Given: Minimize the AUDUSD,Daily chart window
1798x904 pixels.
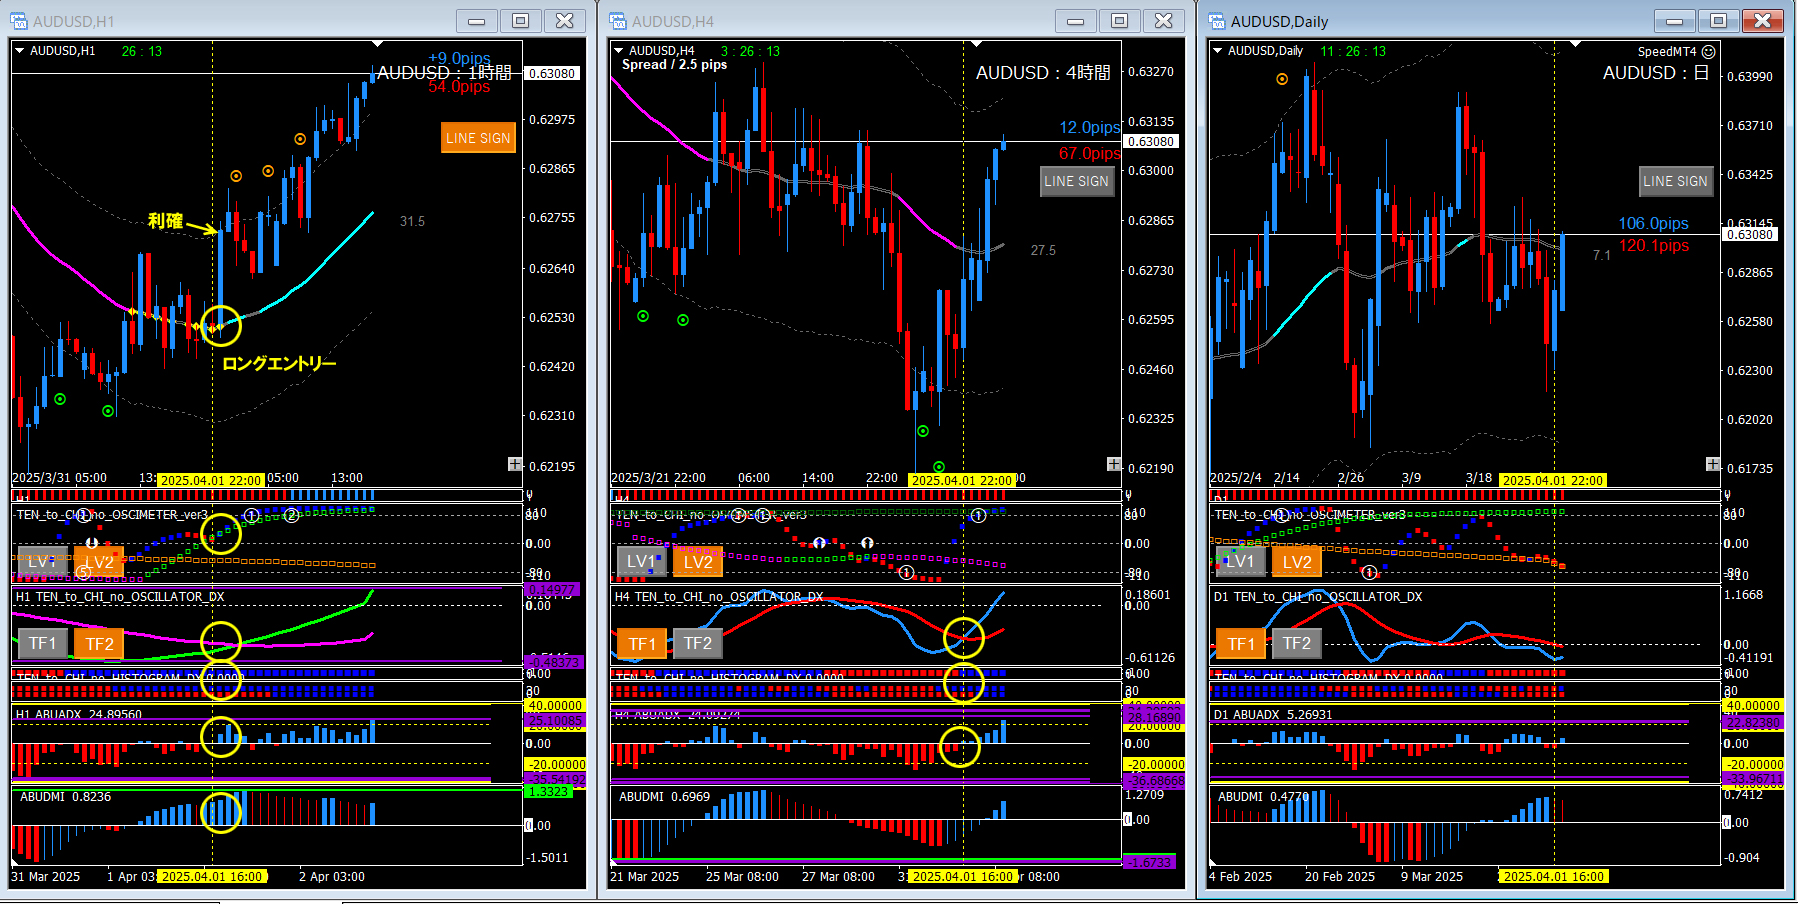Looking at the screenshot, I should (1675, 21).
